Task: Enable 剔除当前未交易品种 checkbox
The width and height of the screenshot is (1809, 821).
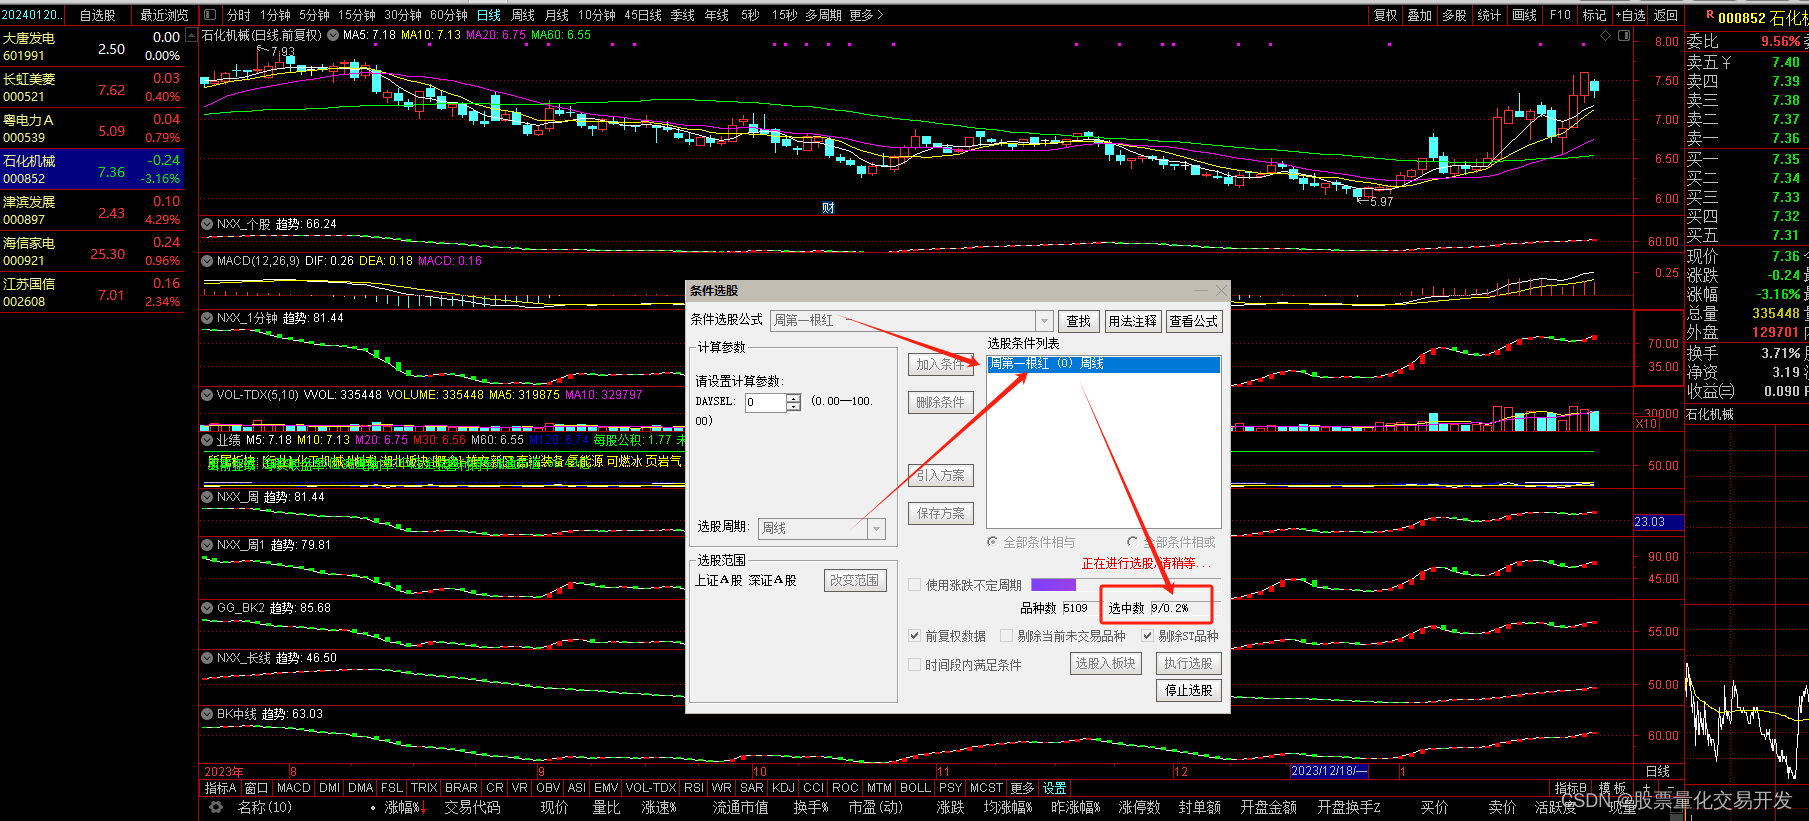Action: point(1006,636)
